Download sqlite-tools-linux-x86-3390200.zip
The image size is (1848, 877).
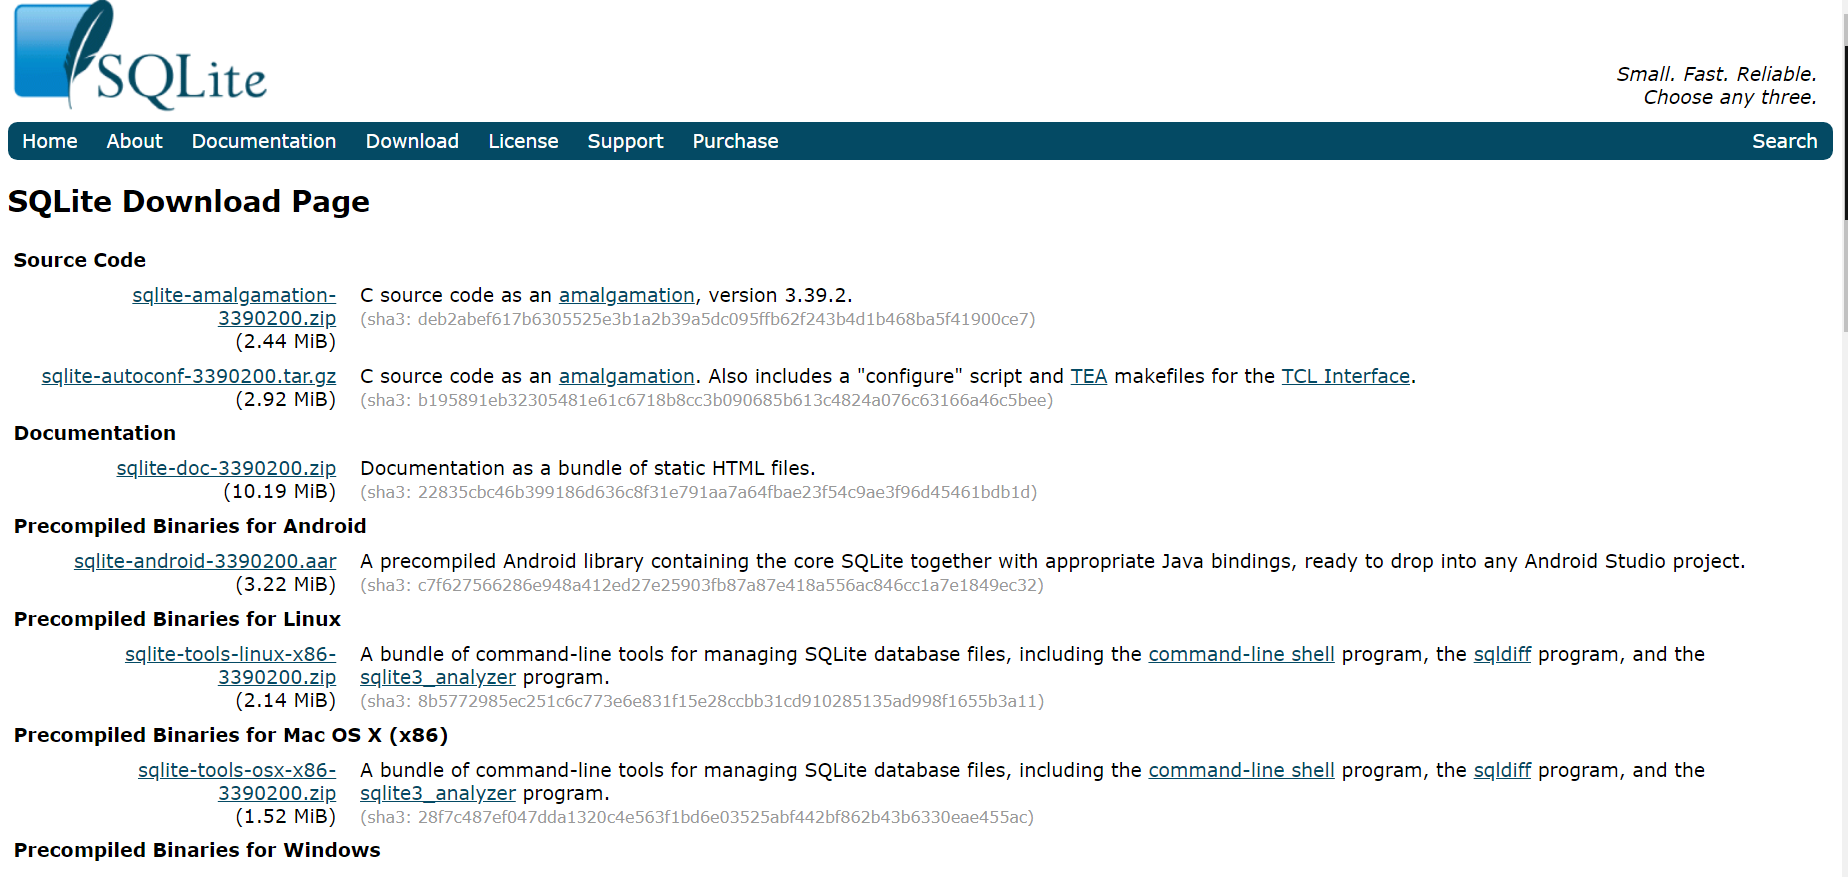(x=229, y=654)
